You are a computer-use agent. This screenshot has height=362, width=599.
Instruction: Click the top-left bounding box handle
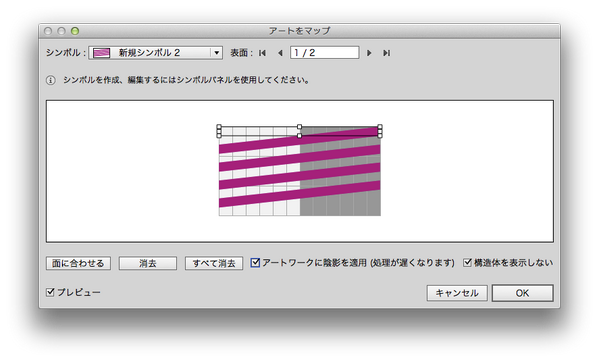(x=219, y=127)
